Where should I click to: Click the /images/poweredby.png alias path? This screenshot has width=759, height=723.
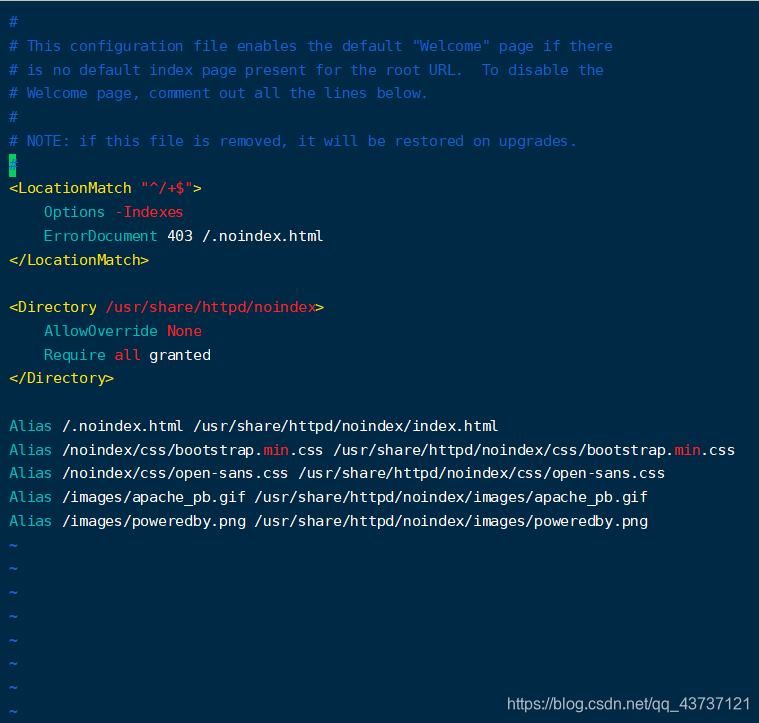[x=157, y=521]
